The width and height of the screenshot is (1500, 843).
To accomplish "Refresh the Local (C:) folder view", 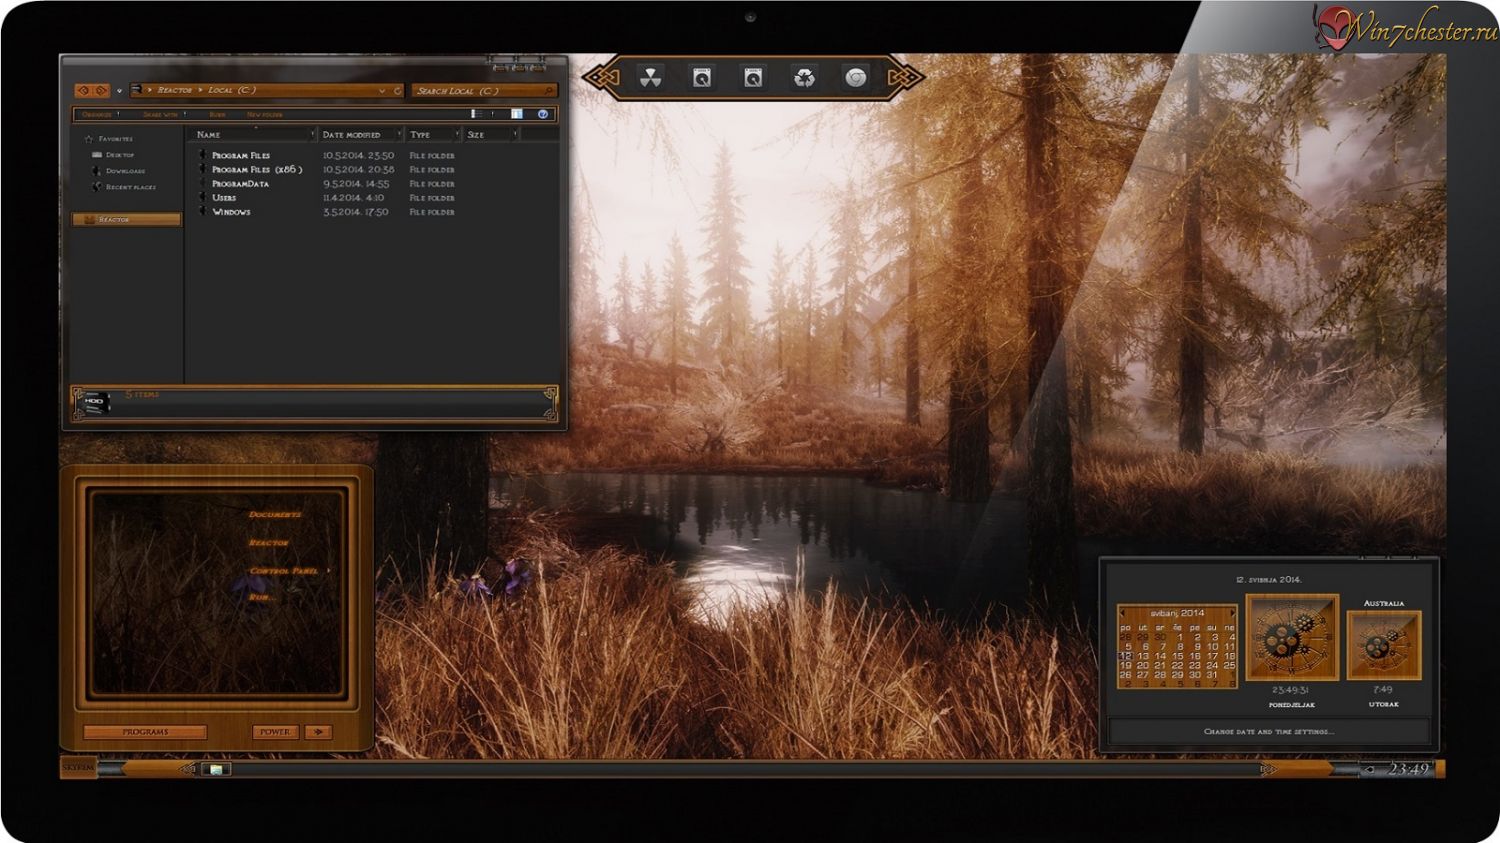I will 397,91.
